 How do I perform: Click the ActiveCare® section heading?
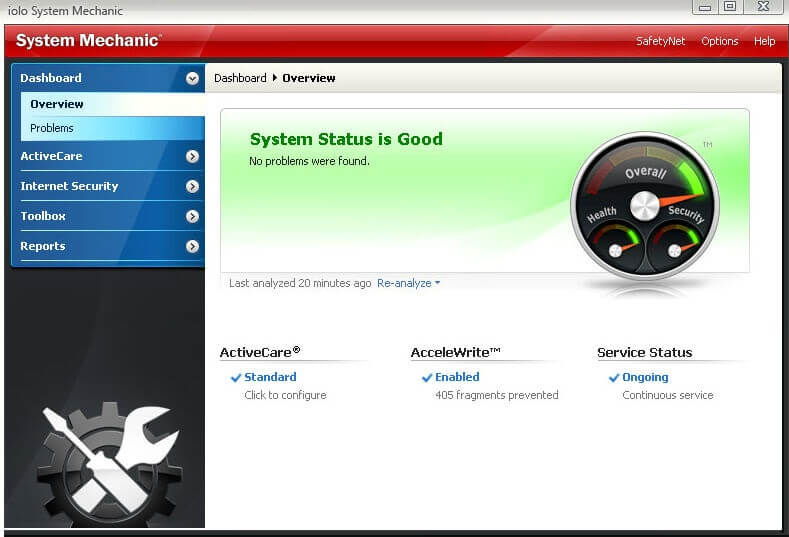(x=260, y=352)
